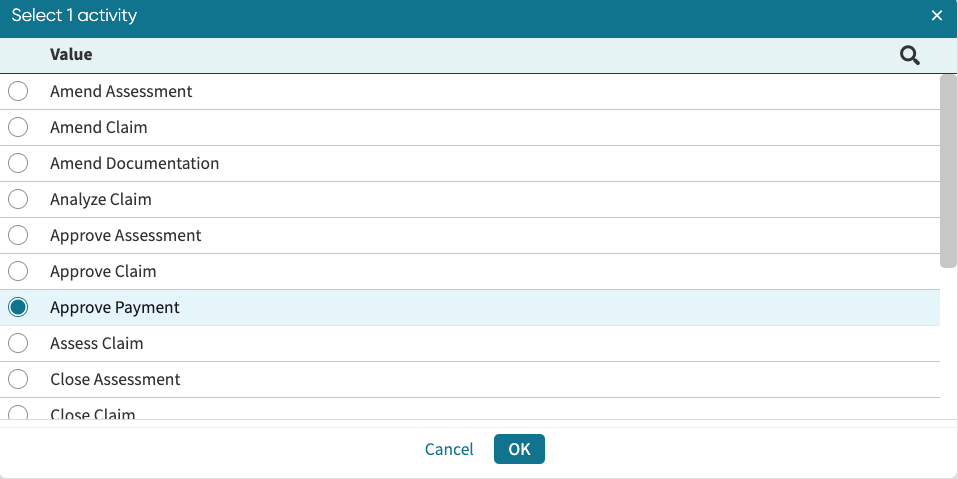The height and width of the screenshot is (479, 958).
Task: Click the Cancel link
Action: tap(449, 449)
